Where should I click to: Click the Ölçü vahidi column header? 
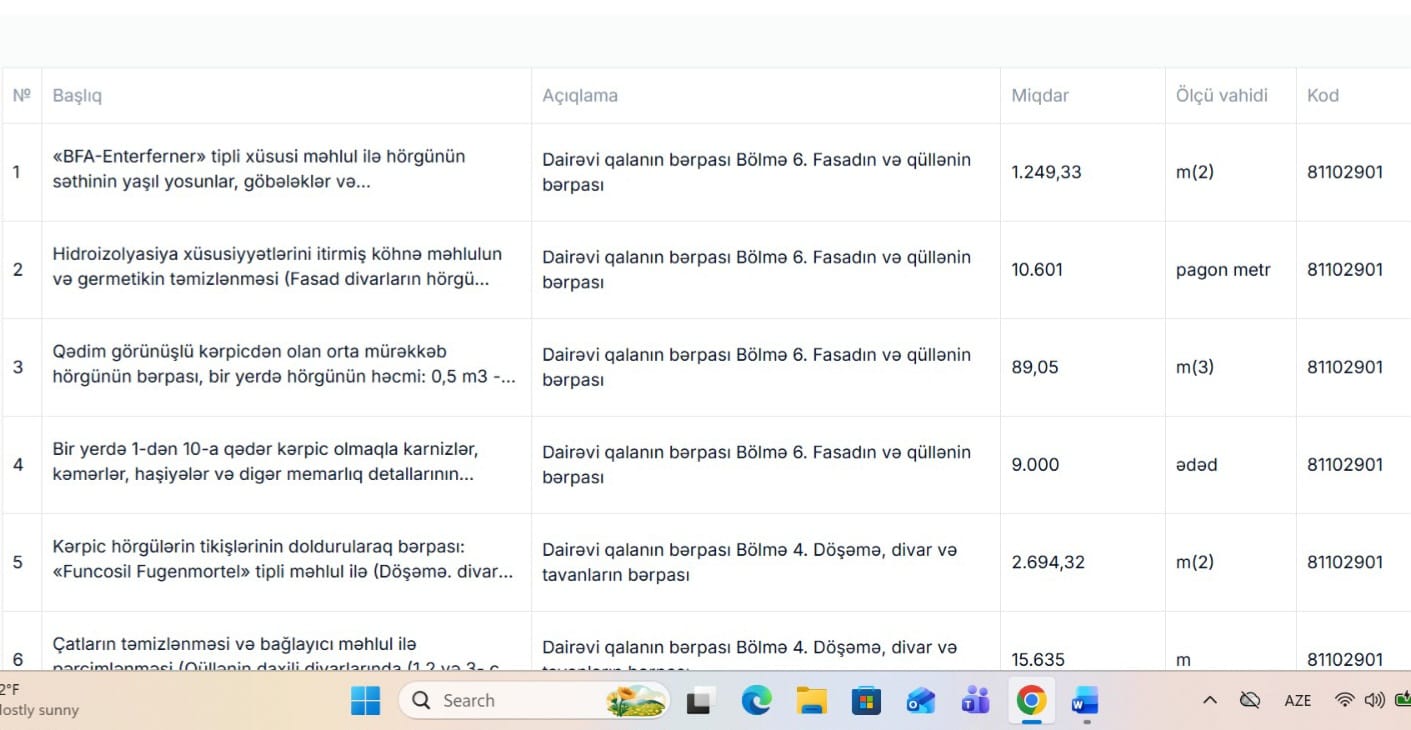(1221, 96)
